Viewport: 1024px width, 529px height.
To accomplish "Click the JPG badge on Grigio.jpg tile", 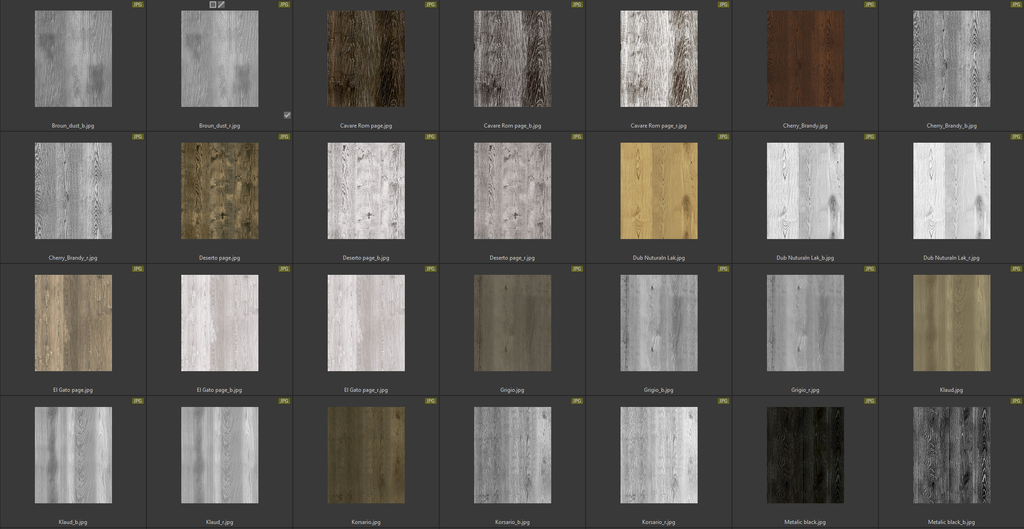I will [x=577, y=269].
